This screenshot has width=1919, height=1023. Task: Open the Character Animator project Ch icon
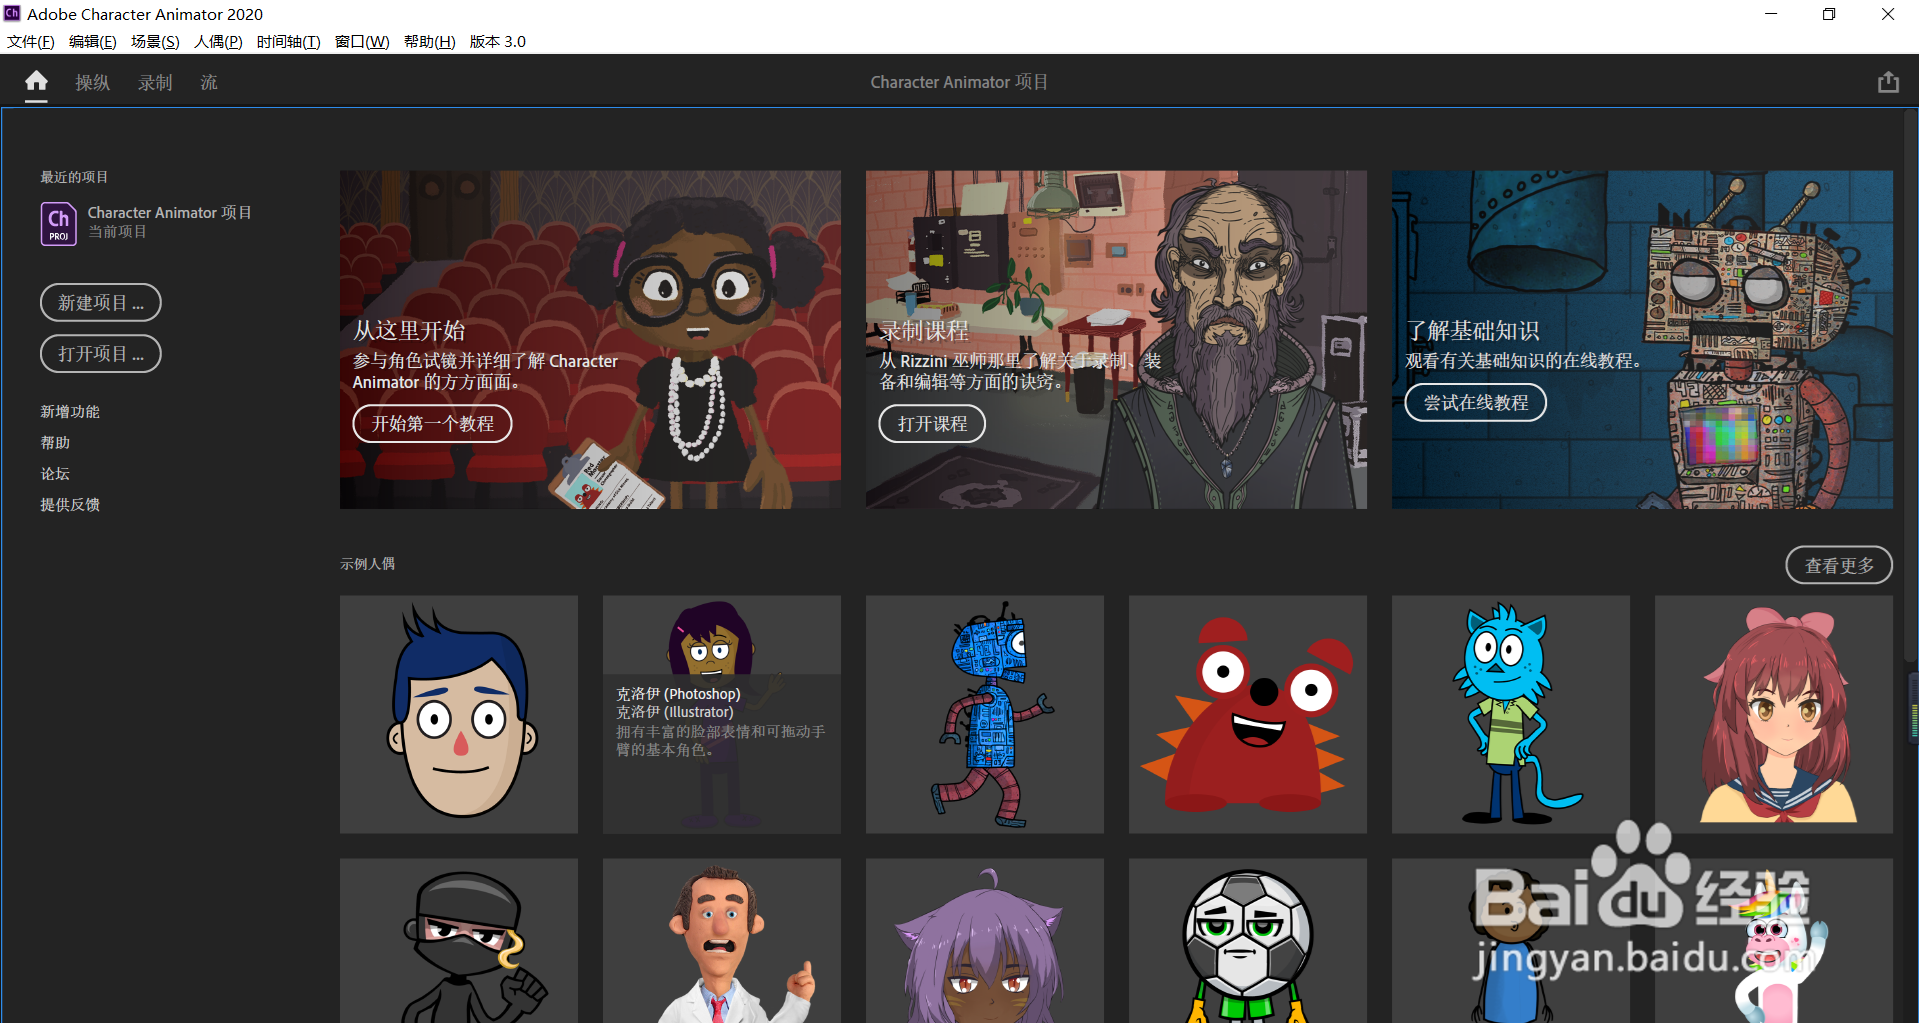point(58,223)
